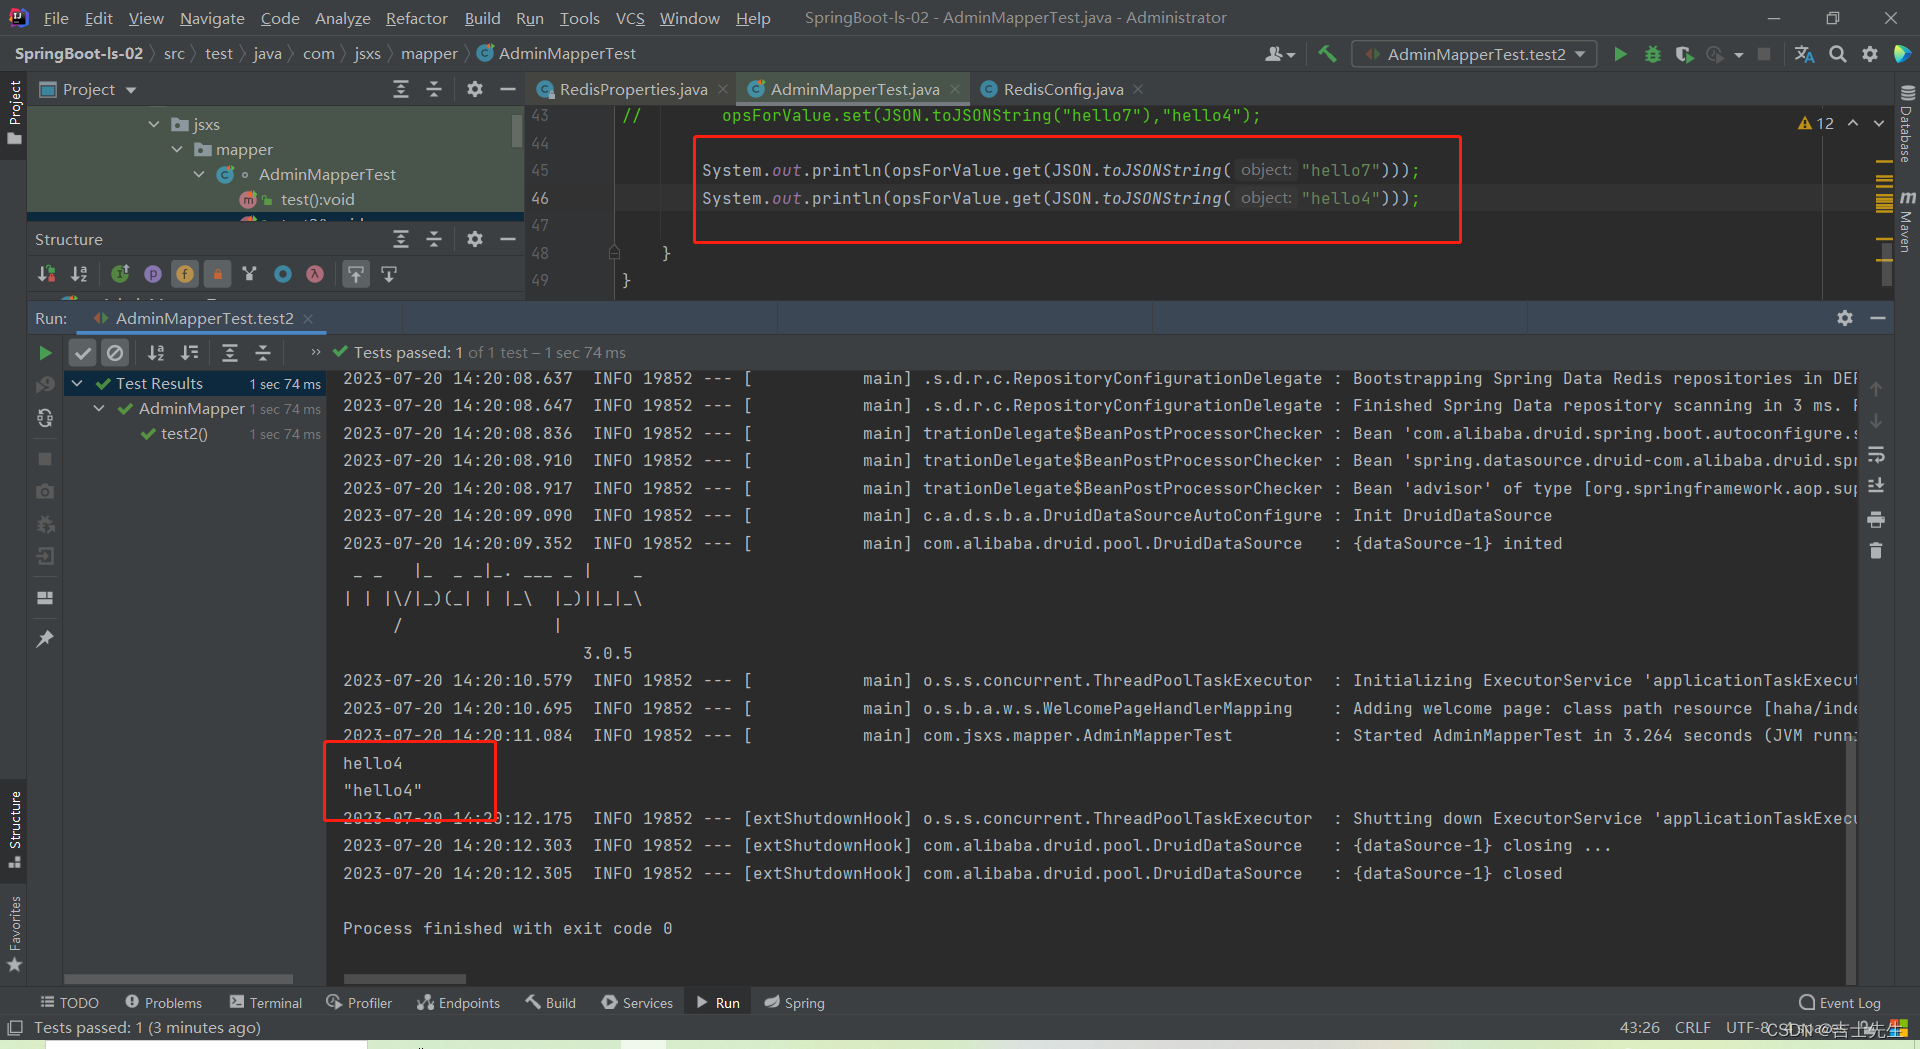Toggle Show Fields filter in Structure panel
Screen dimensions: 1920x1049
pyautogui.click(x=185, y=274)
